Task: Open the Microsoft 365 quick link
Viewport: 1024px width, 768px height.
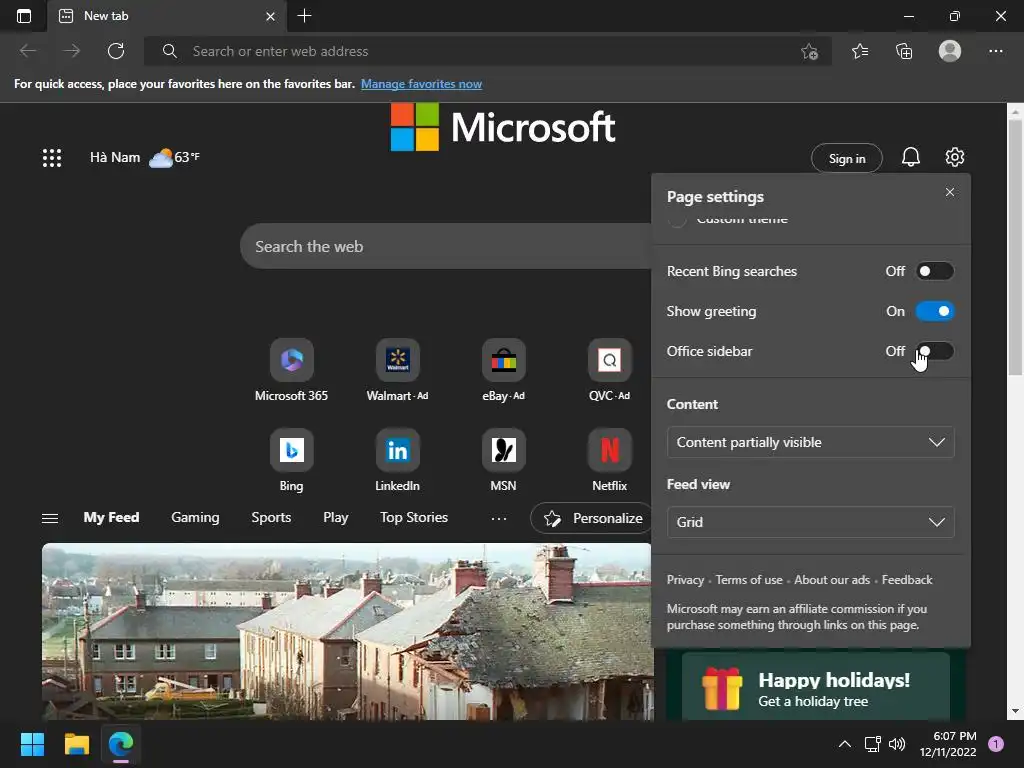Action: point(291,370)
